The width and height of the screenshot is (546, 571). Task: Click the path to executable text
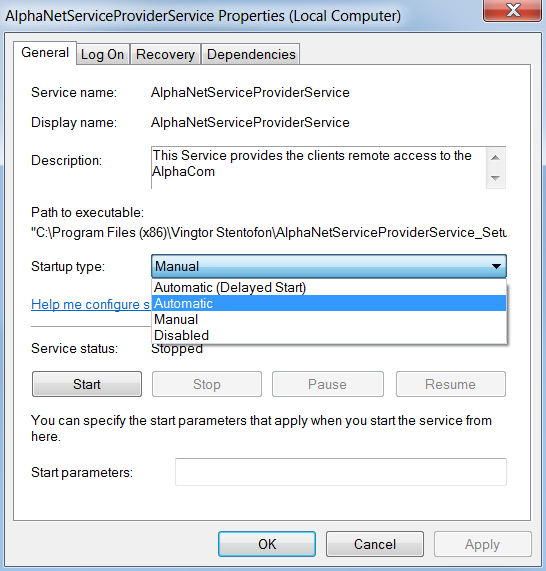click(x=269, y=232)
